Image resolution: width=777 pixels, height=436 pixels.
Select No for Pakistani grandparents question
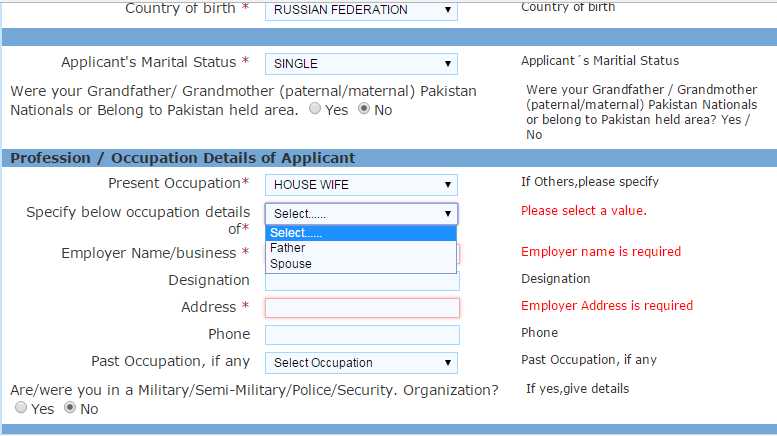coord(364,109)
